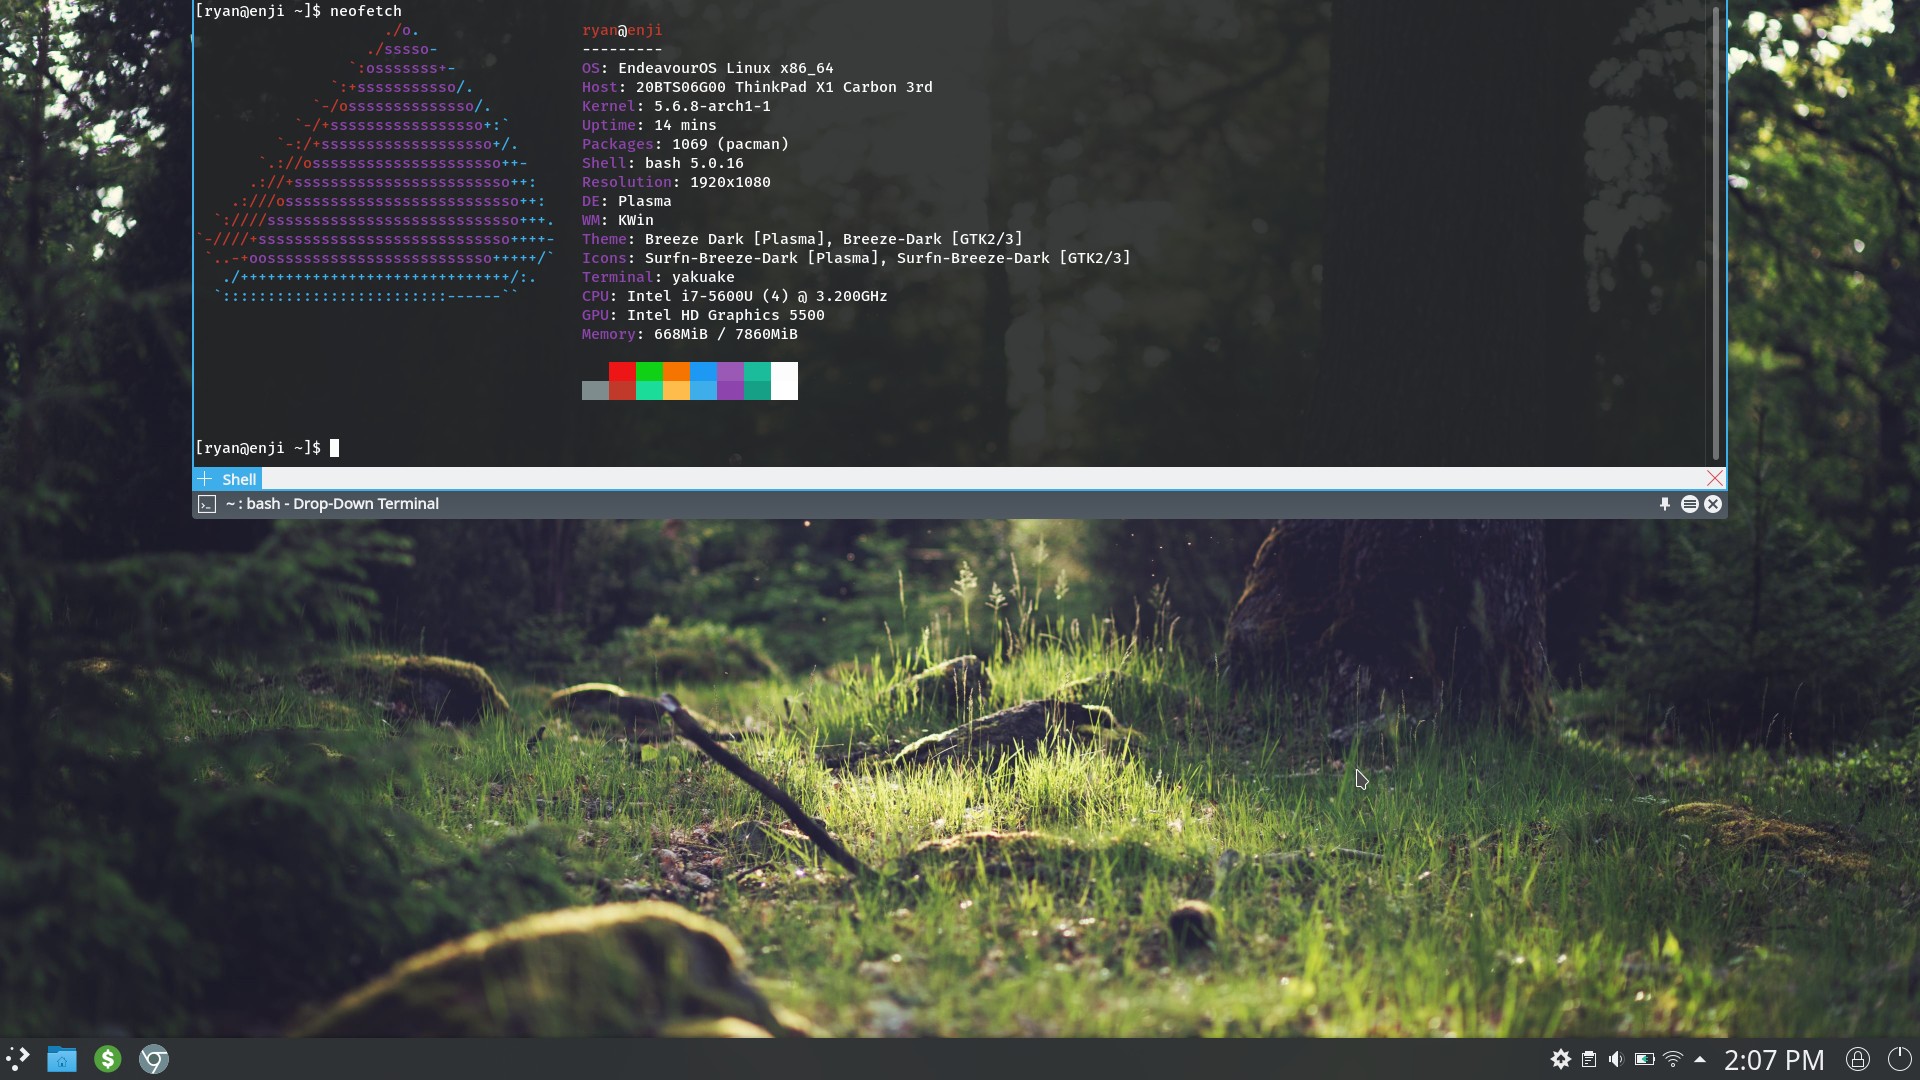This screenshot has width=1920, height=1080.
Task: Lock the screen from the panel
Action: coord(1858,1059)
